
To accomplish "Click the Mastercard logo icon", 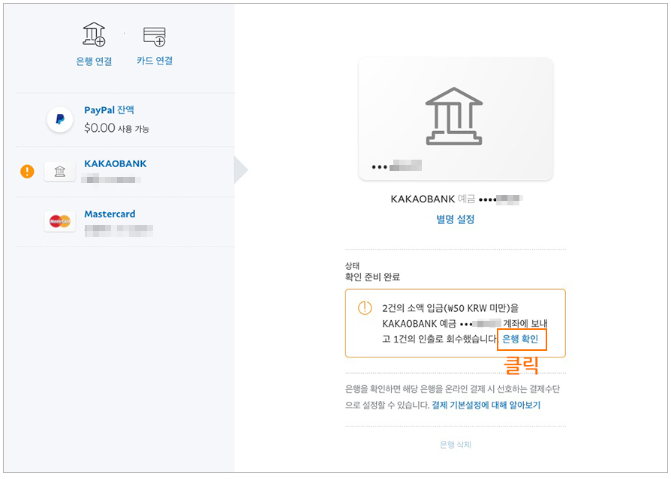I will [60, 221].
